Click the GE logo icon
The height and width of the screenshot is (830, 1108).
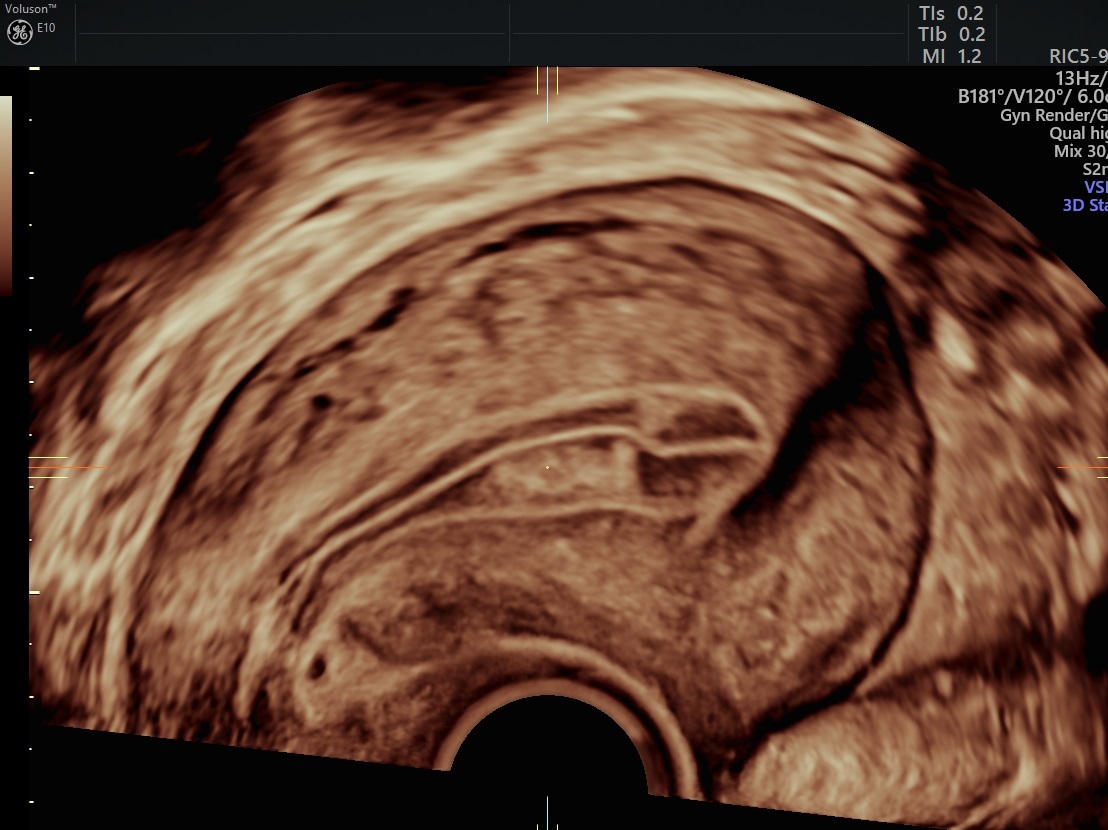(x=22, y=30)
